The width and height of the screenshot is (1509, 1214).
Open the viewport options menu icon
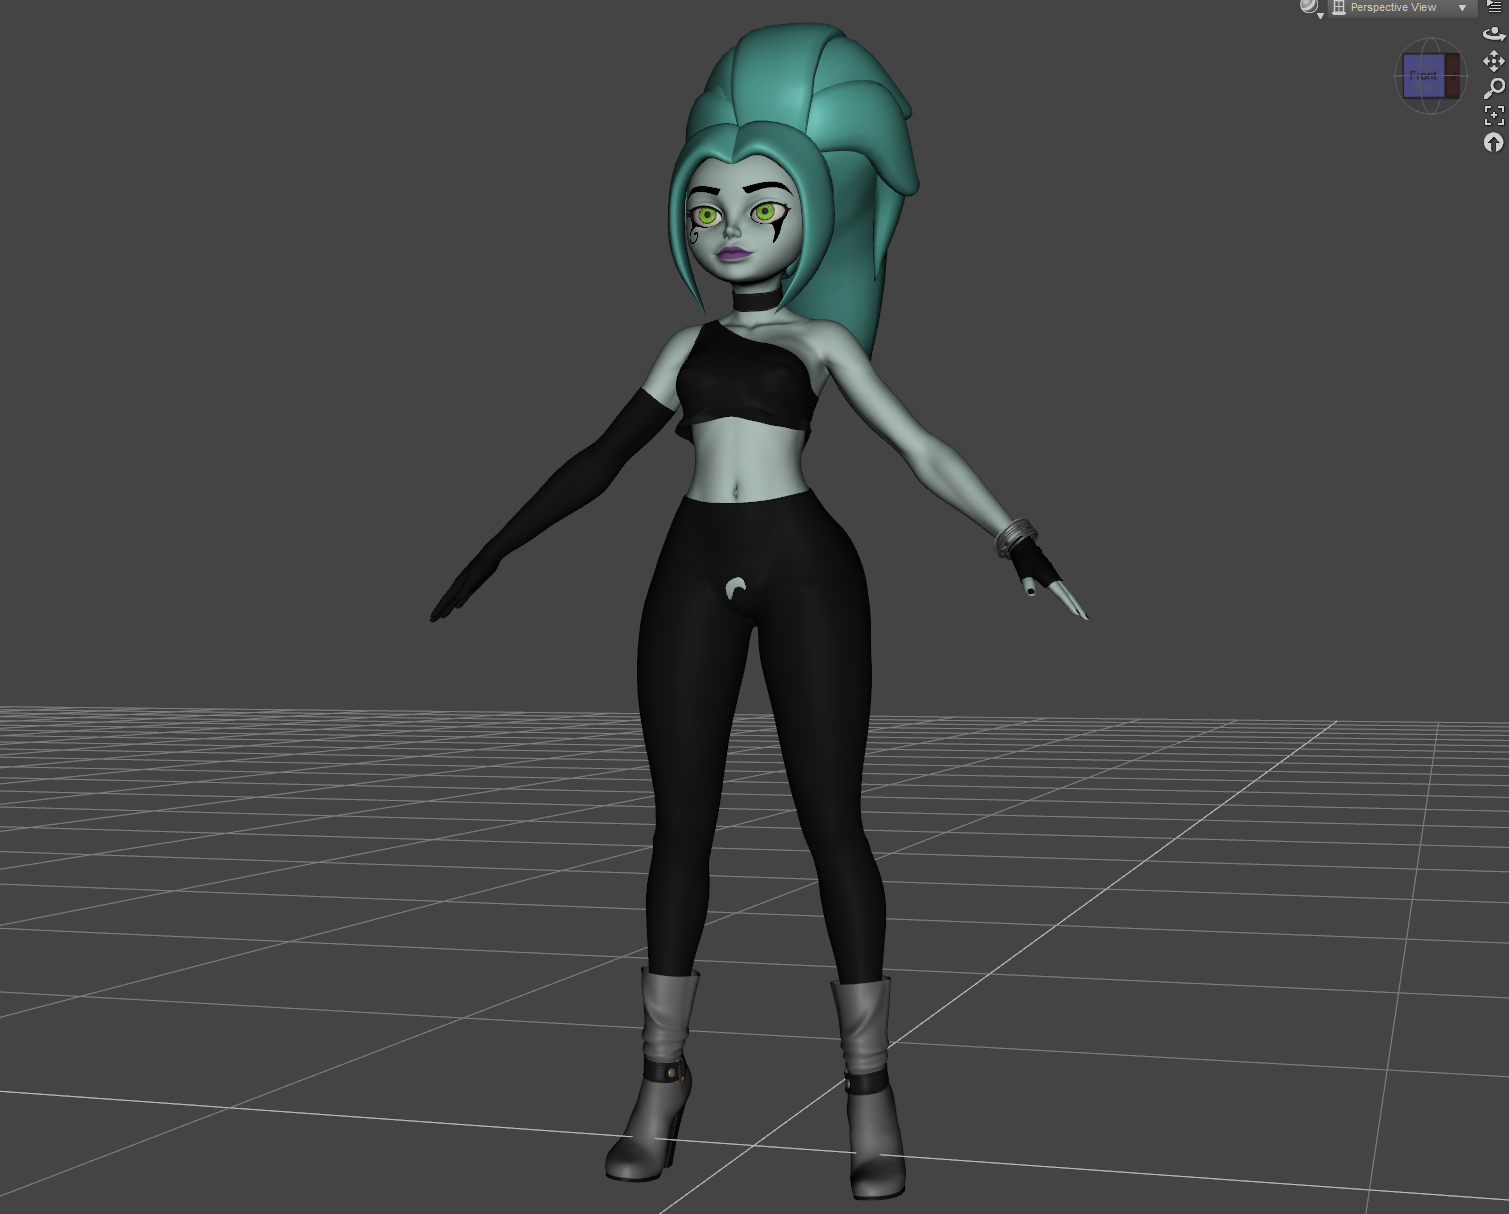pyautogui.click(x=1494, y=6)
